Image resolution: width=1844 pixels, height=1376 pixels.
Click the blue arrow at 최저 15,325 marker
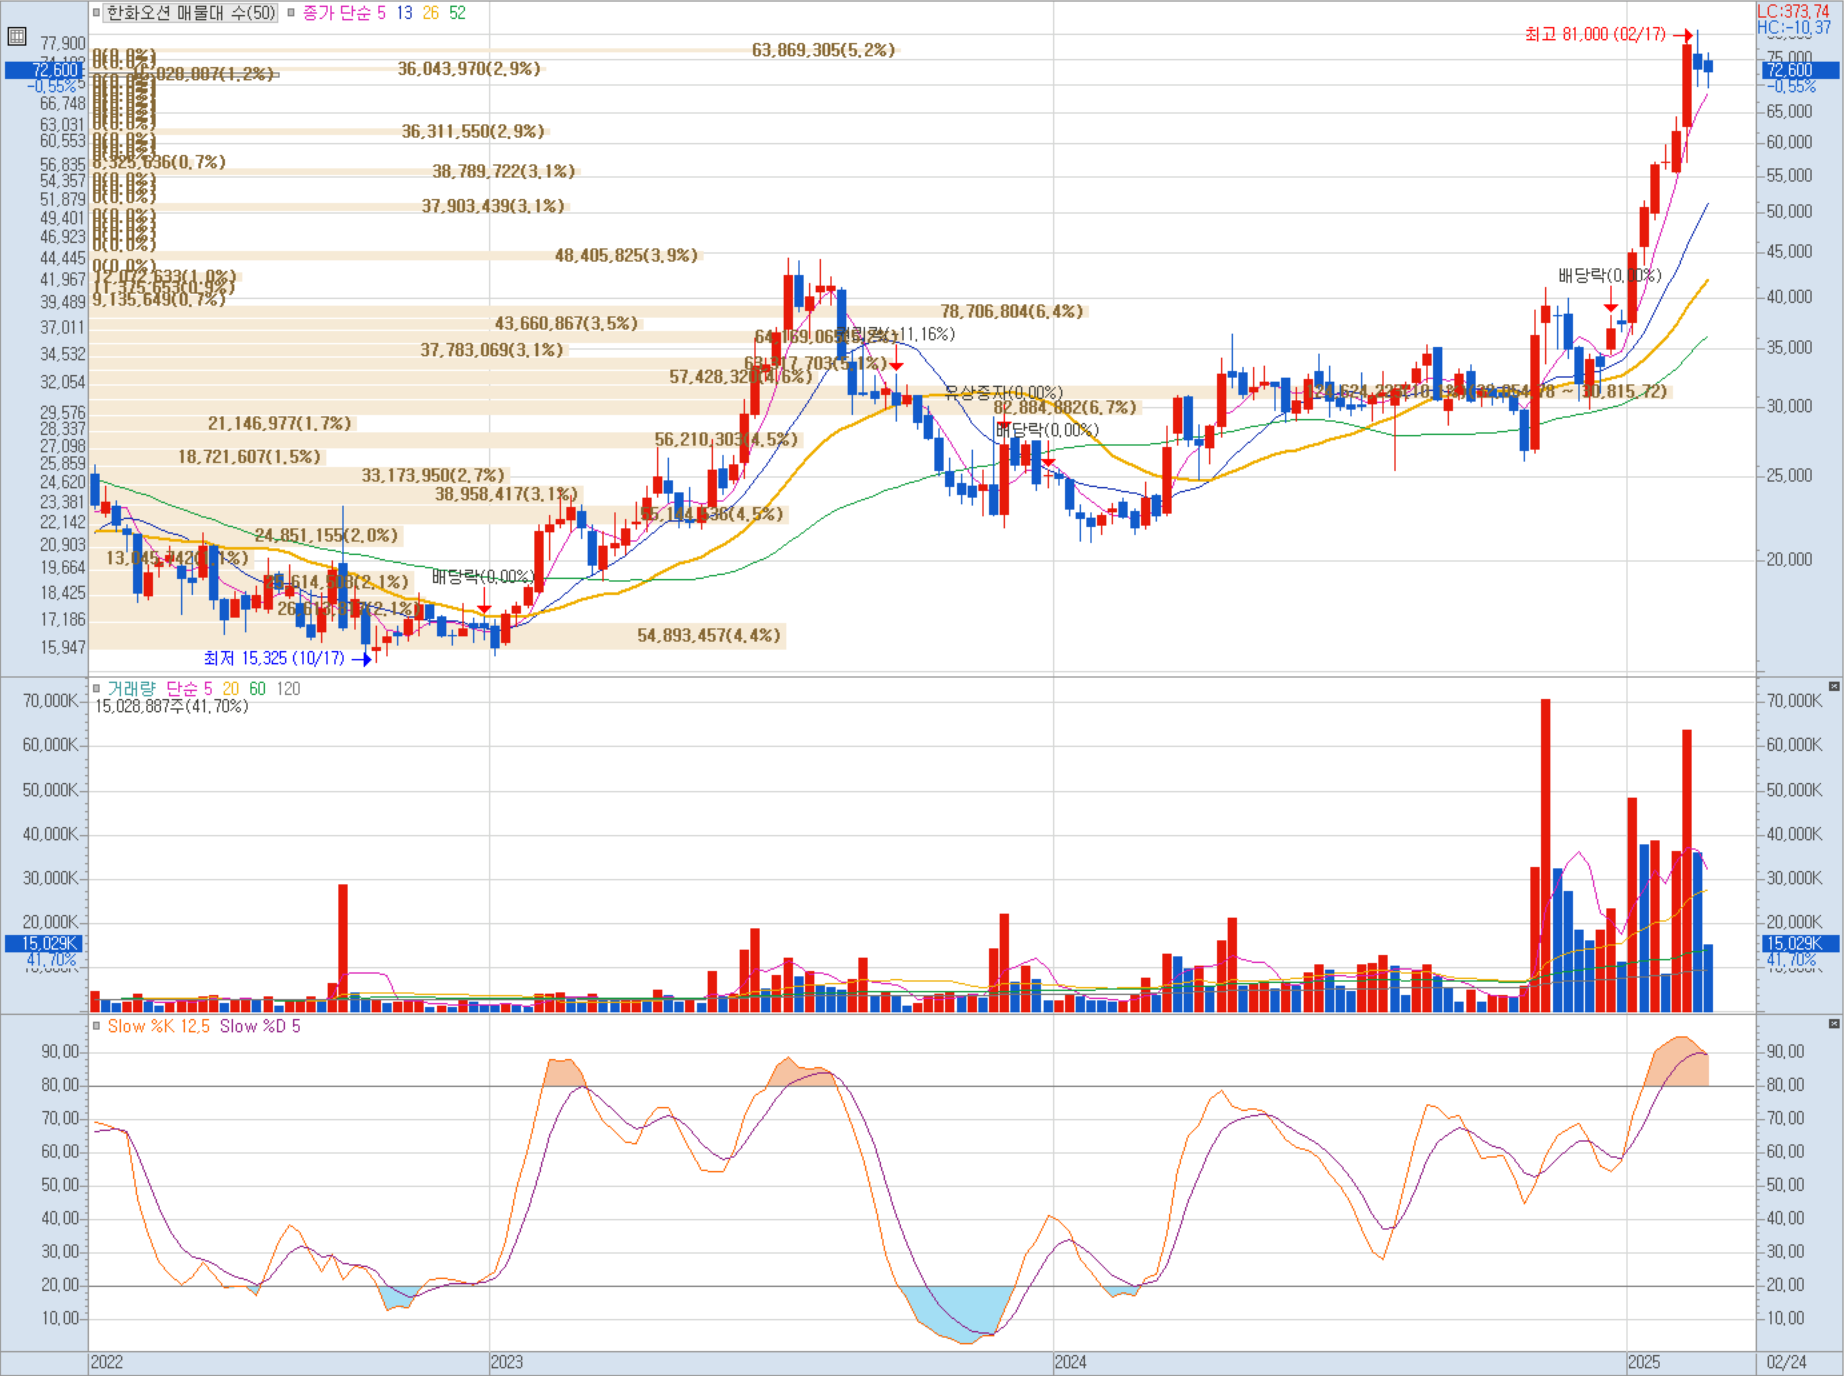coord(362,658)
